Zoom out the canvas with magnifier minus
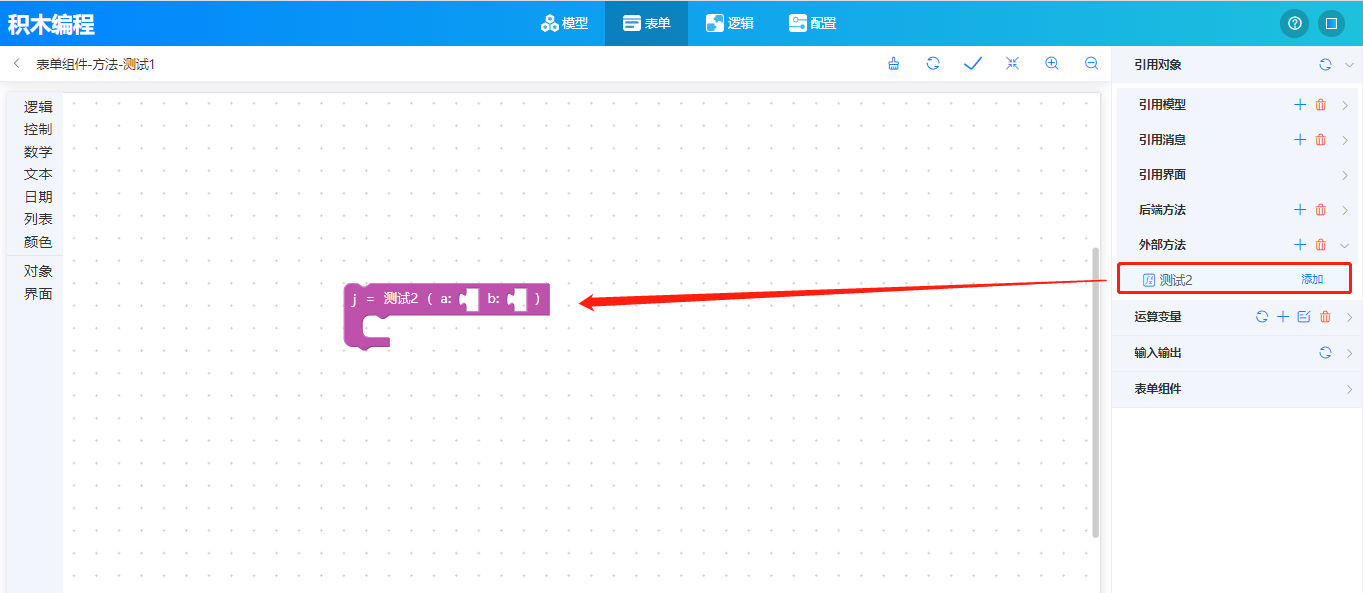The height and width of the screenshot is (593, 1363). (1092, 64)
